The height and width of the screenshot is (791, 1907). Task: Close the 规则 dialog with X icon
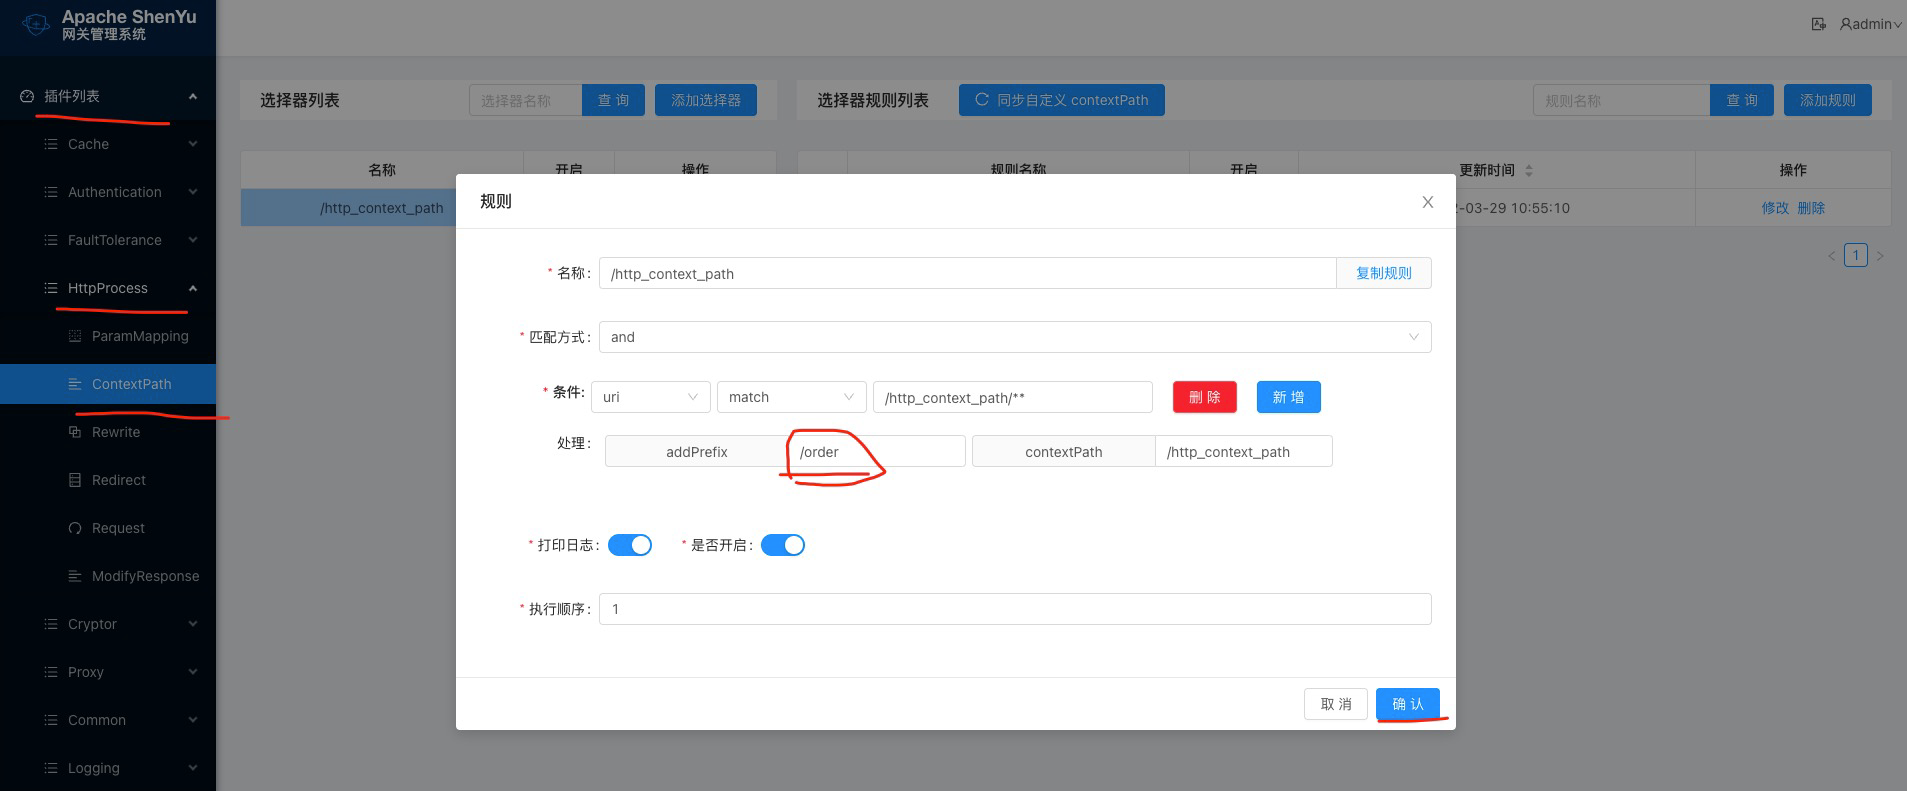pyautogui.click(x=1427, y=202)
